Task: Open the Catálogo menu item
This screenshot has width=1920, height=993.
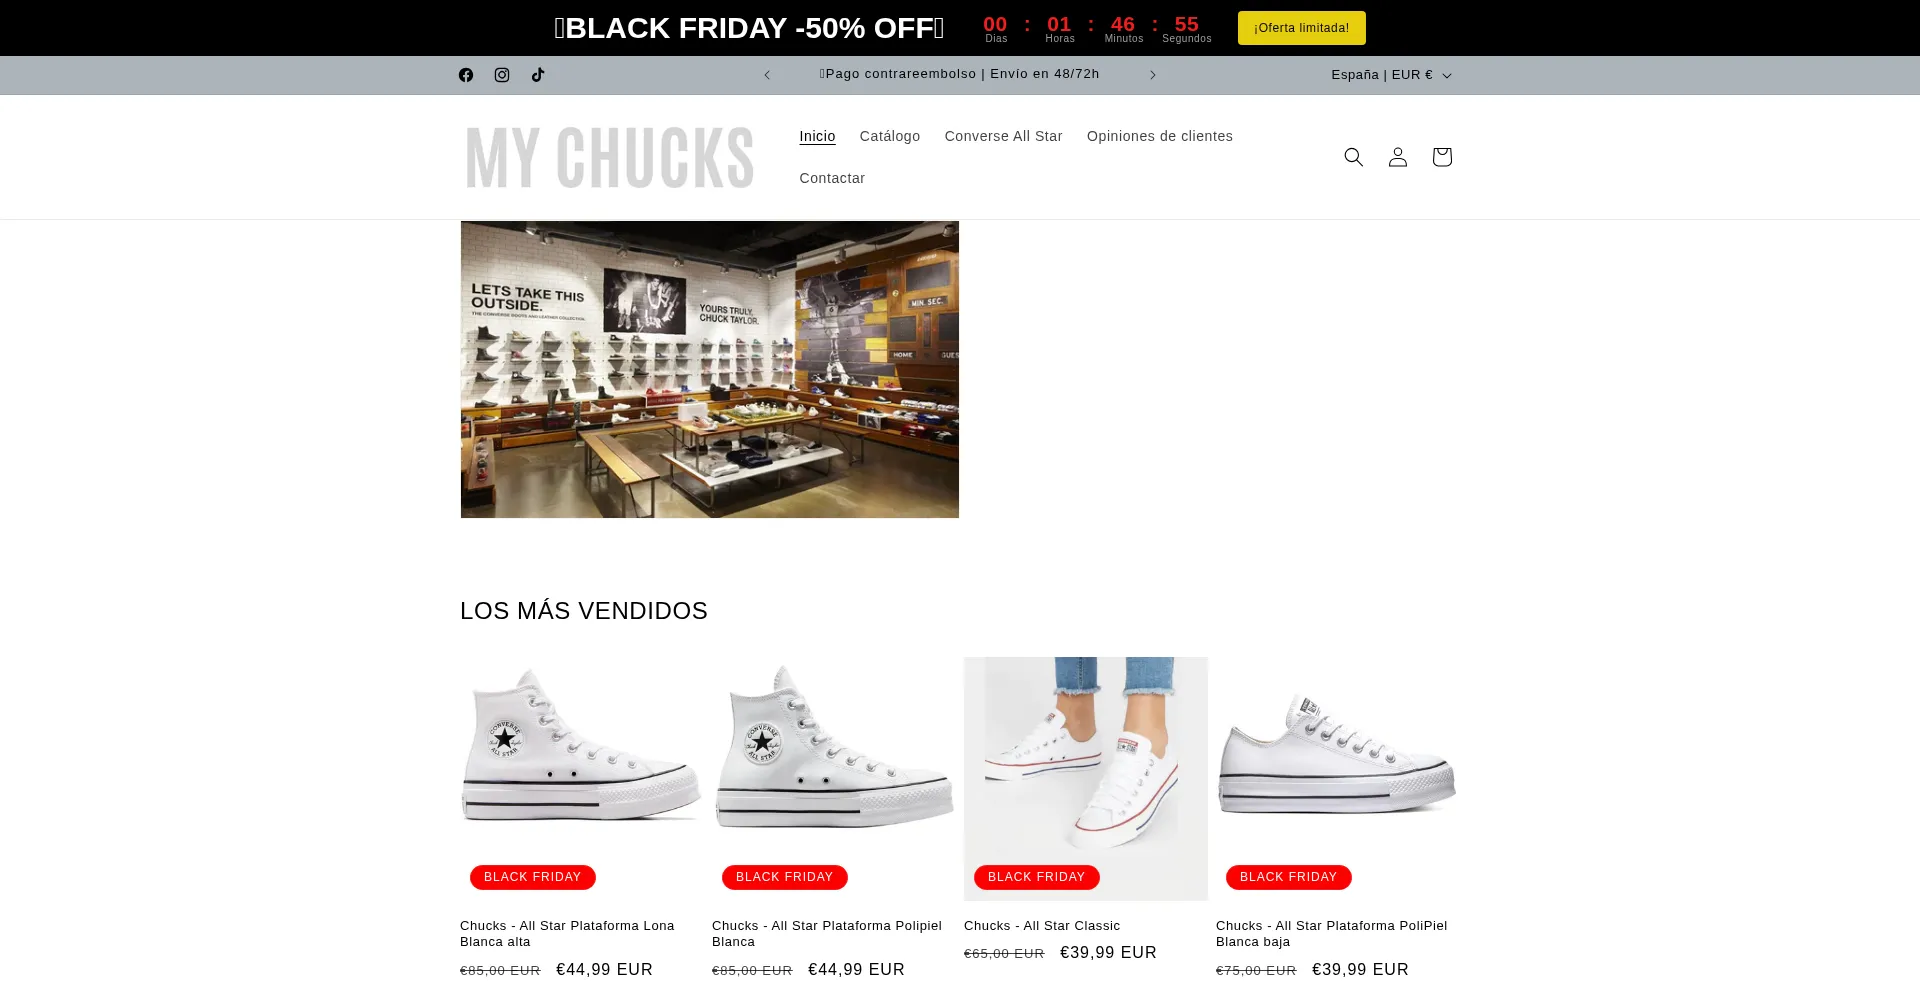Action: point(890,136)
